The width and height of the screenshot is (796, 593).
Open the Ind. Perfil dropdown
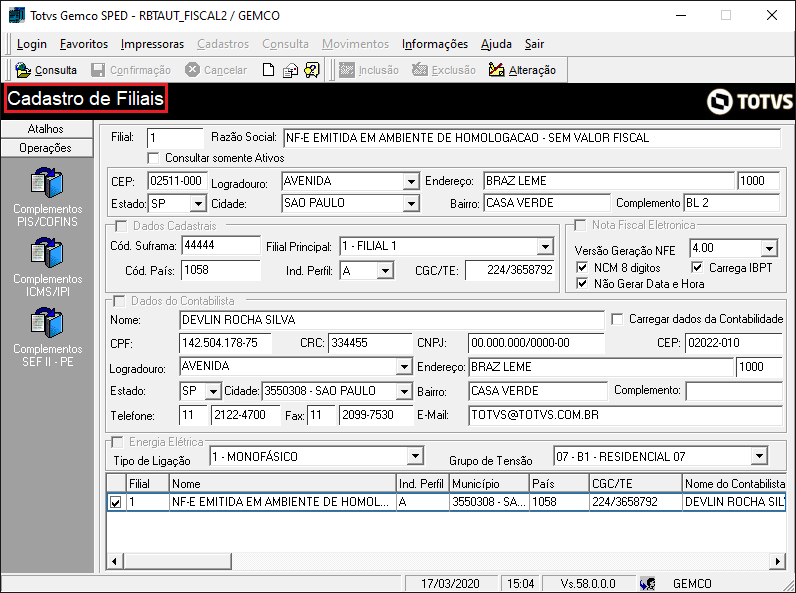point(385,270)
